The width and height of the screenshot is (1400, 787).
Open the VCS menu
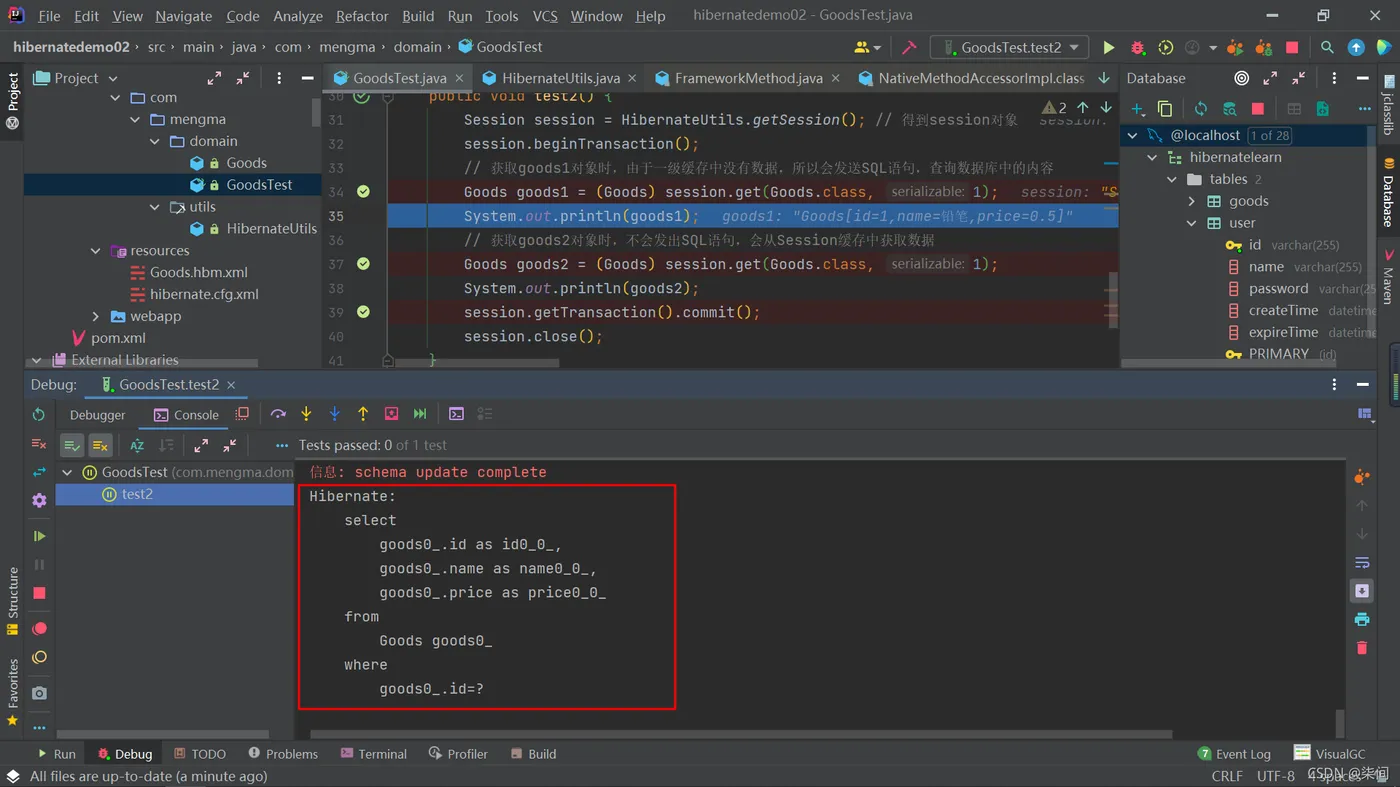545,16
